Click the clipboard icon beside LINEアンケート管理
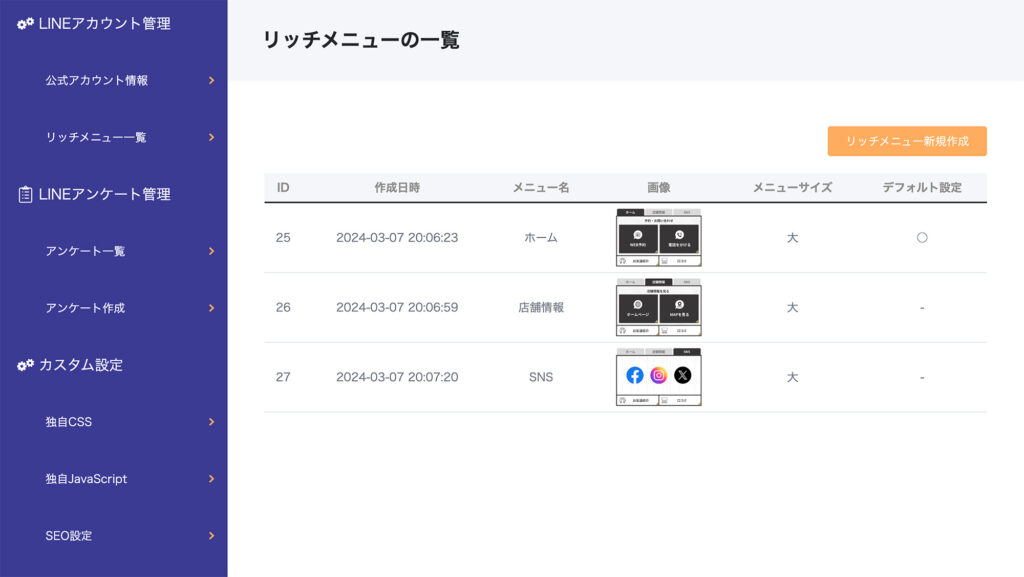 25,194
